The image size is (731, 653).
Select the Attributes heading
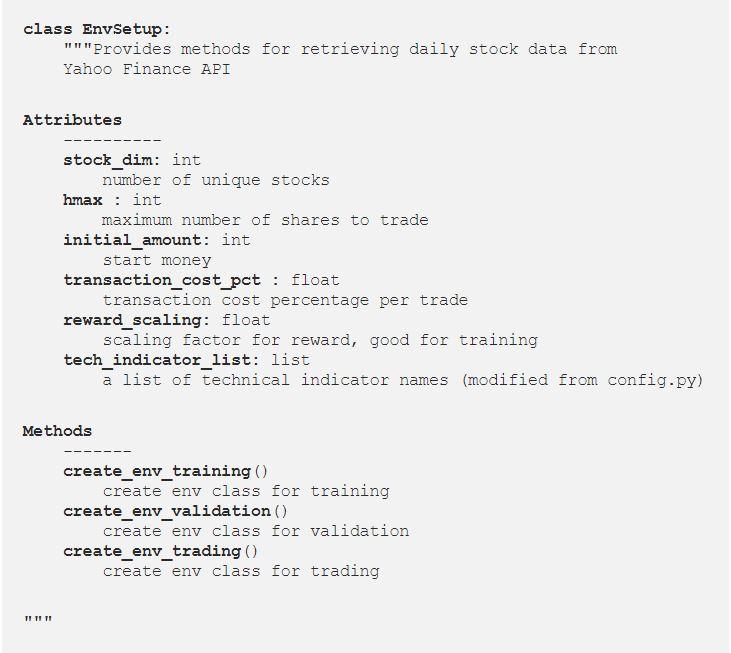pos(72,120)
